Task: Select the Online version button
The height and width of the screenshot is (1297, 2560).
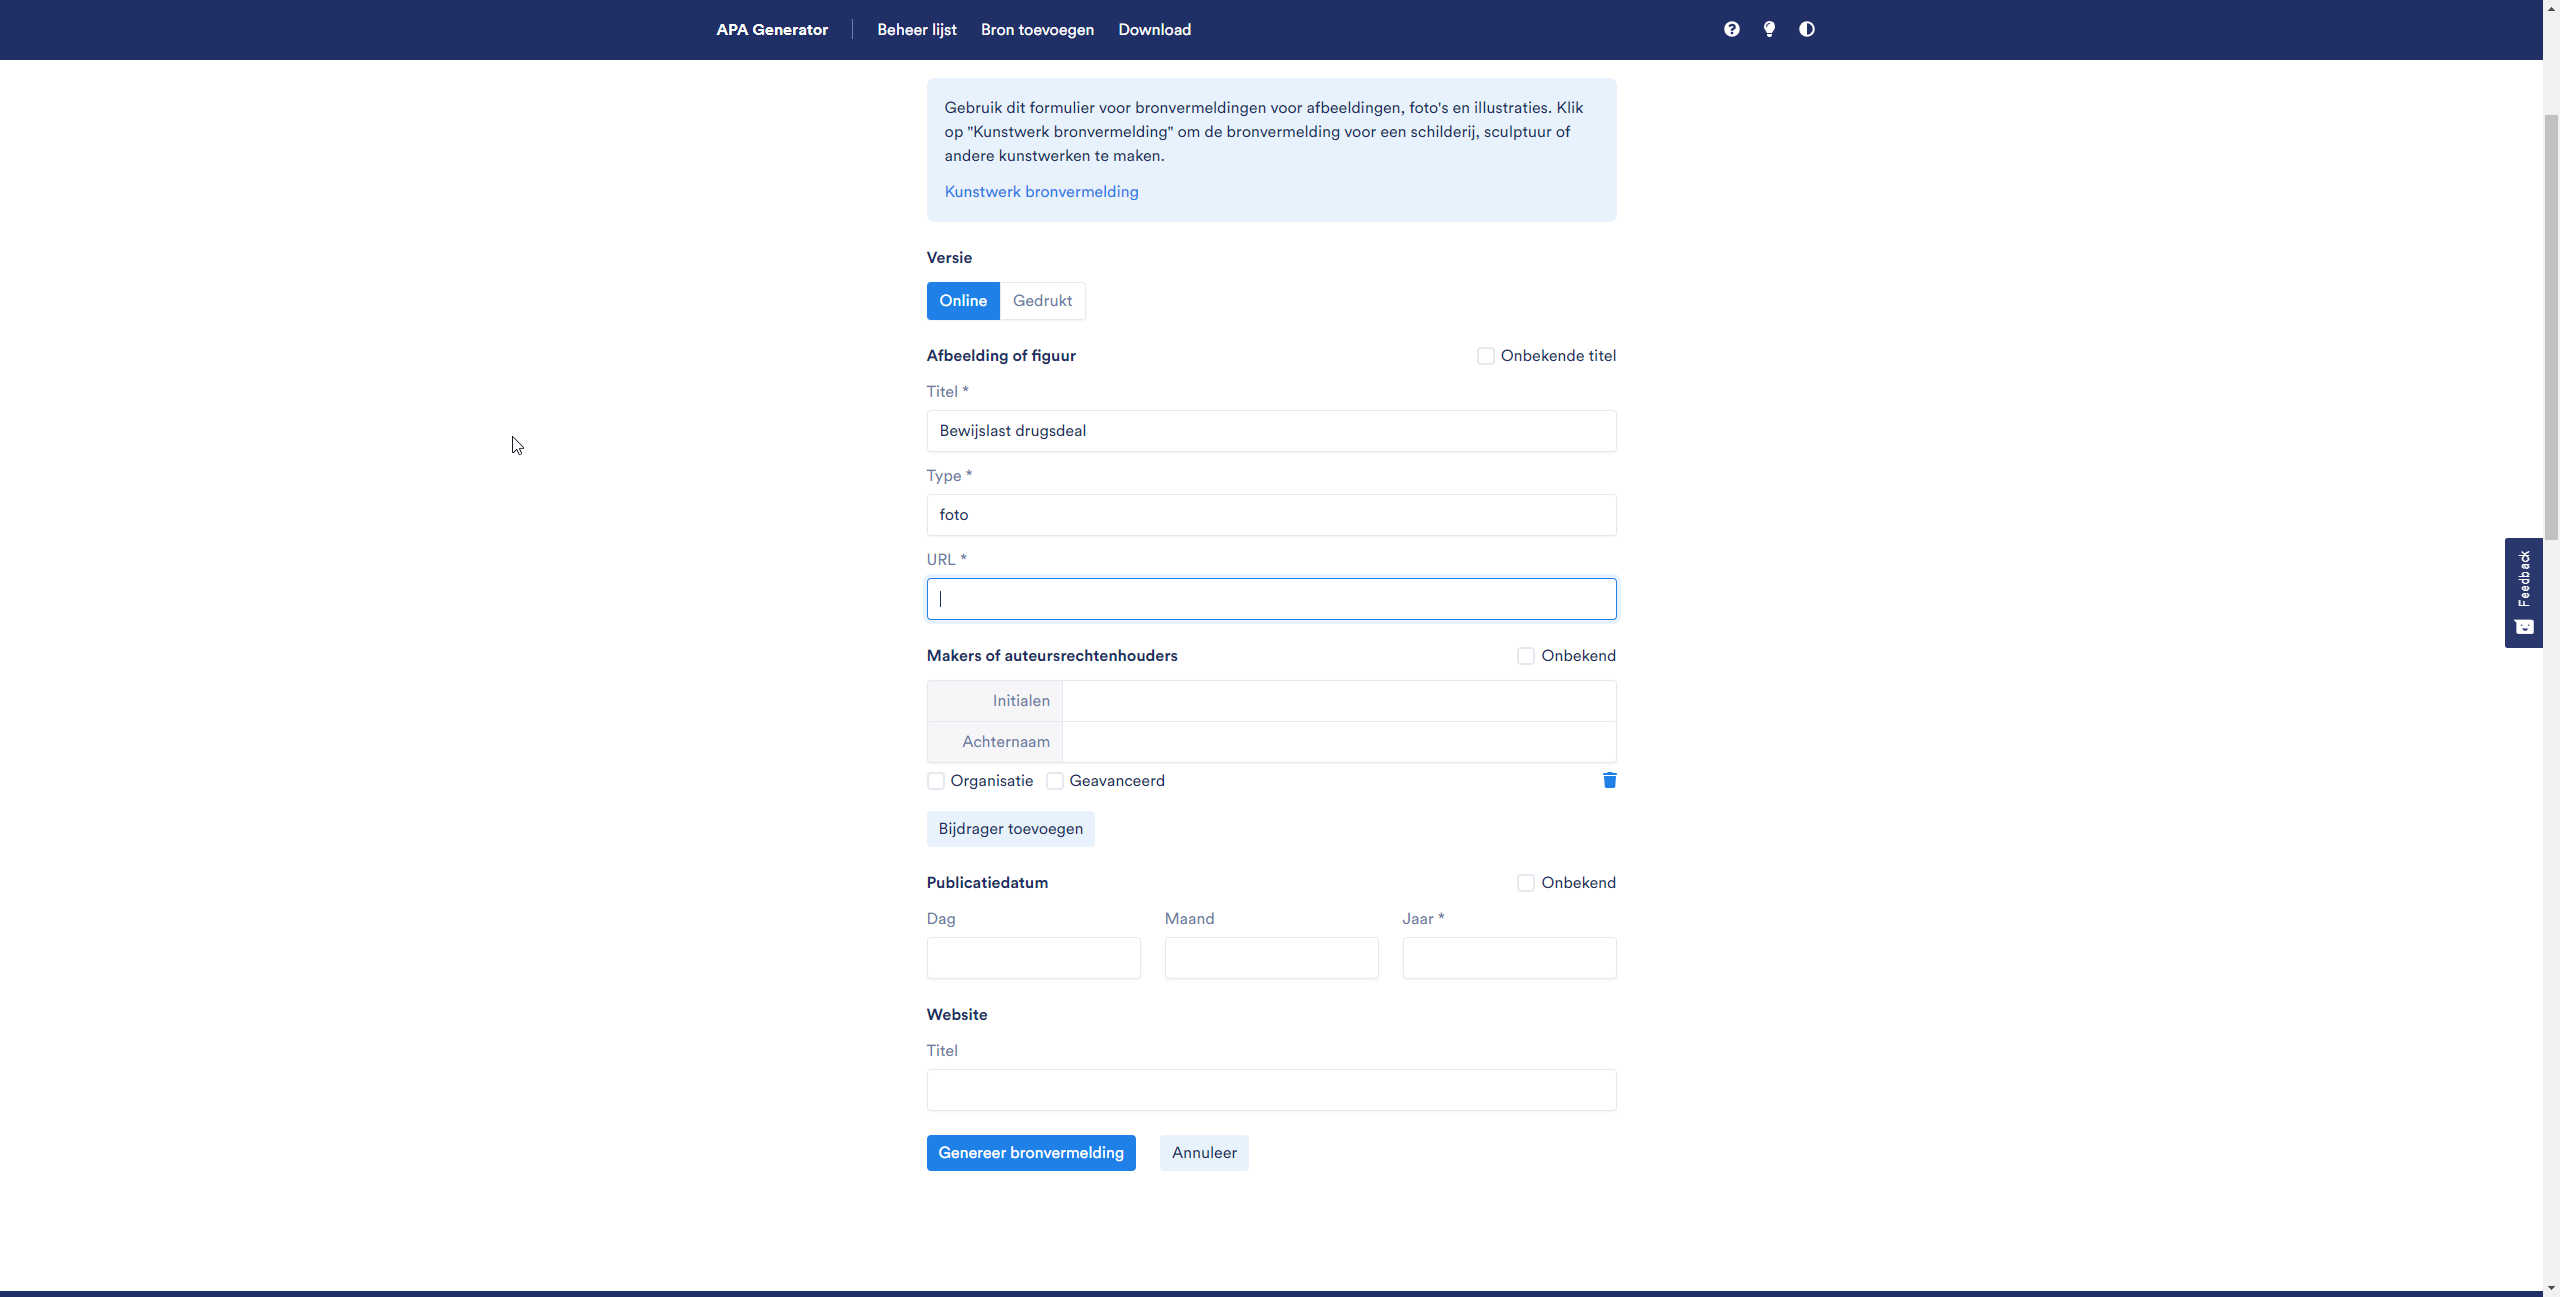Action: (x=962, y=301)
